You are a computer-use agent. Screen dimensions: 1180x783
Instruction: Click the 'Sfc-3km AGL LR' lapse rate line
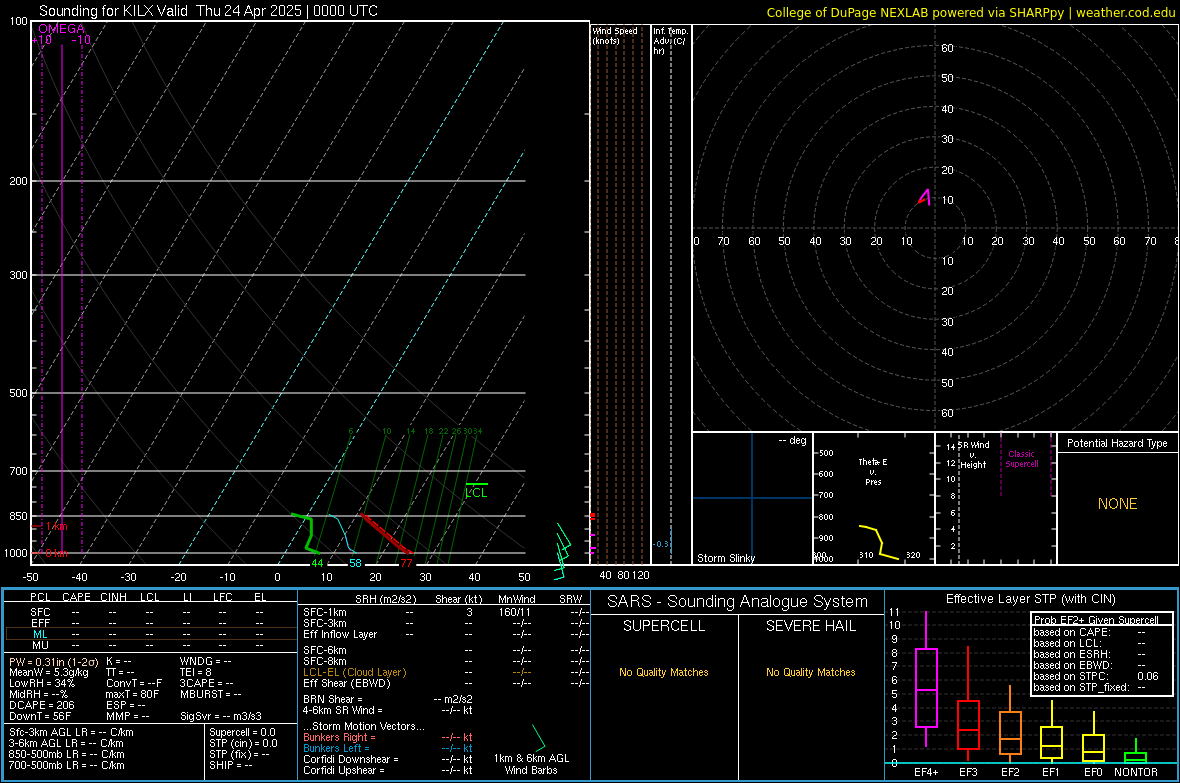[71, 732]
